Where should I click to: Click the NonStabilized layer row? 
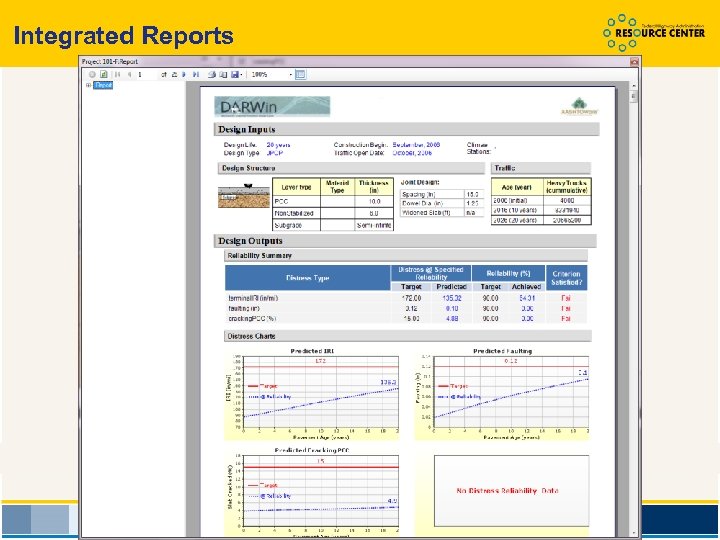pos(333,214)
